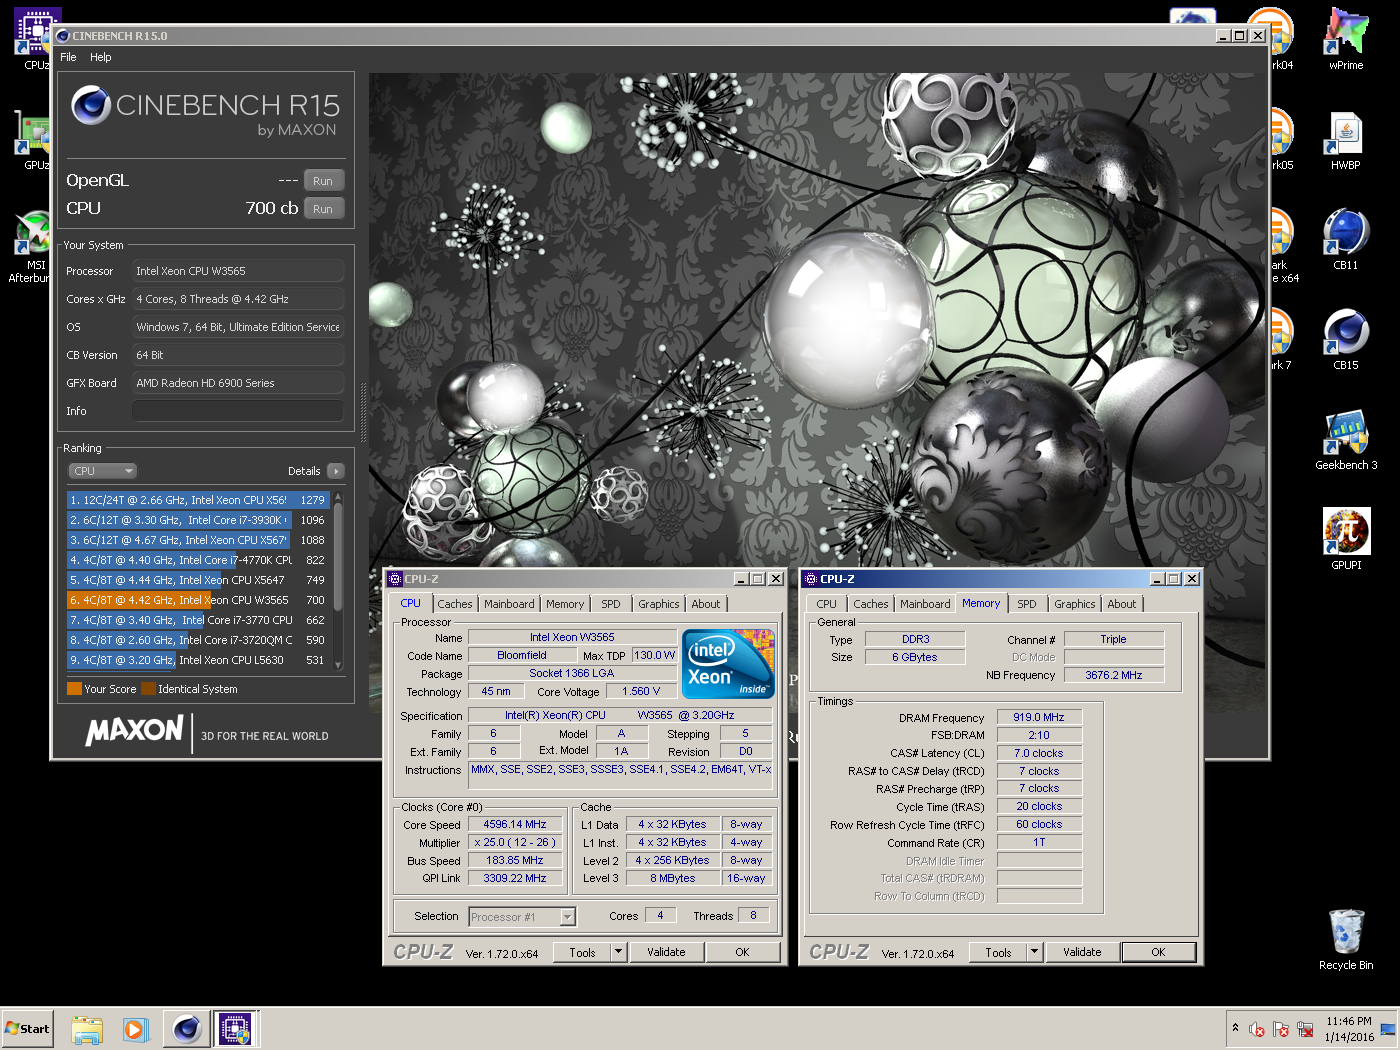
Task: Click Validate in left CPU-Z window
Action: tap(666, 952)
